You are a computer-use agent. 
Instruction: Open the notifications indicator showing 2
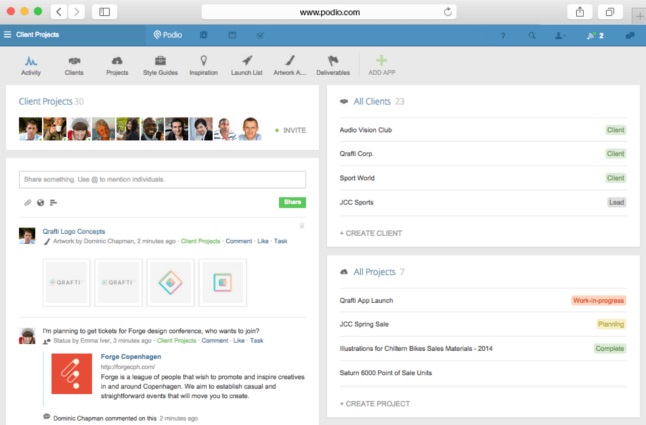click(595, 35)
